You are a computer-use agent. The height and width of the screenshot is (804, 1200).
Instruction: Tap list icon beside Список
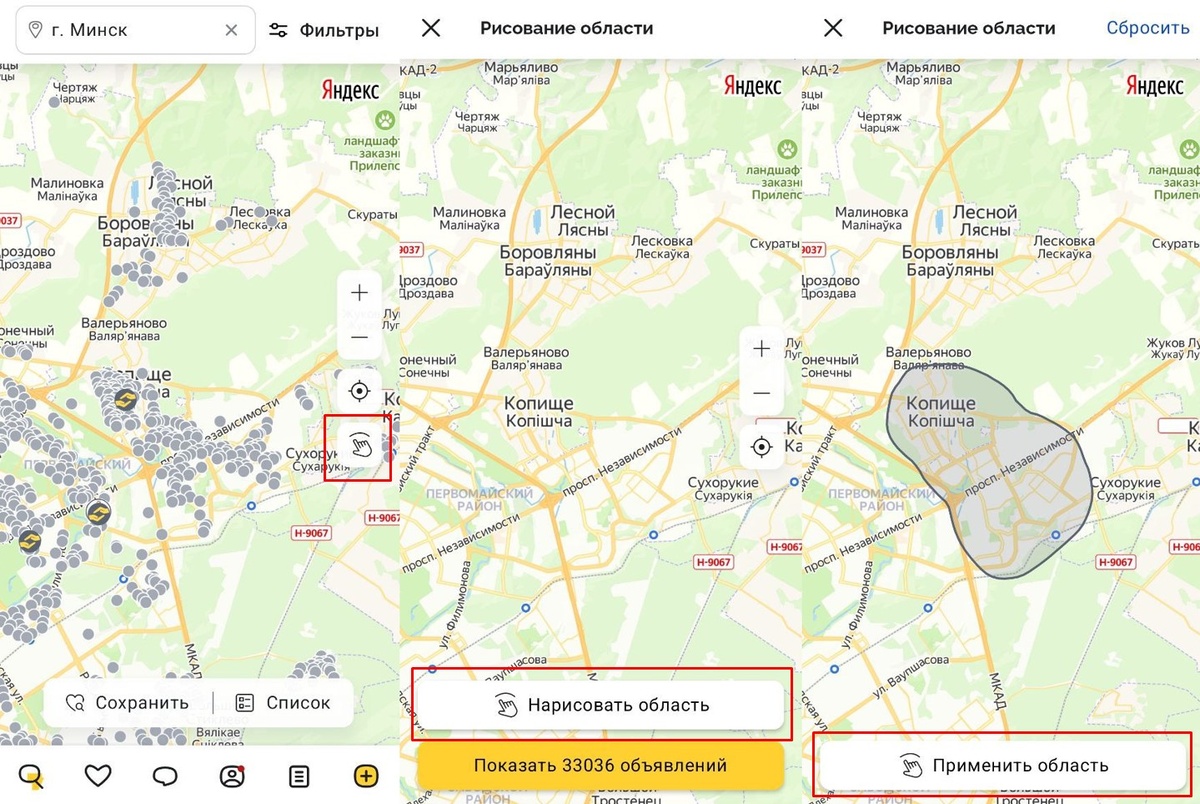[x=245, y=703]
